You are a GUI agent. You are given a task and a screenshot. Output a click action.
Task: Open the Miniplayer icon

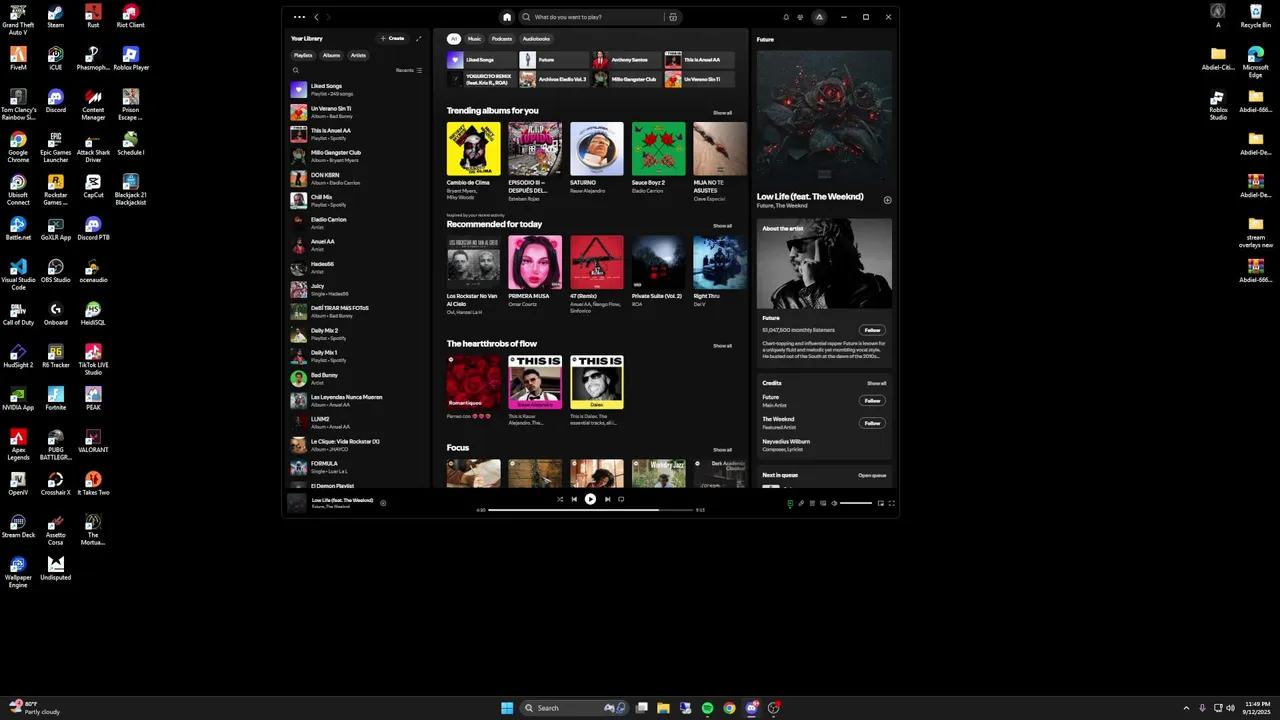881,503
